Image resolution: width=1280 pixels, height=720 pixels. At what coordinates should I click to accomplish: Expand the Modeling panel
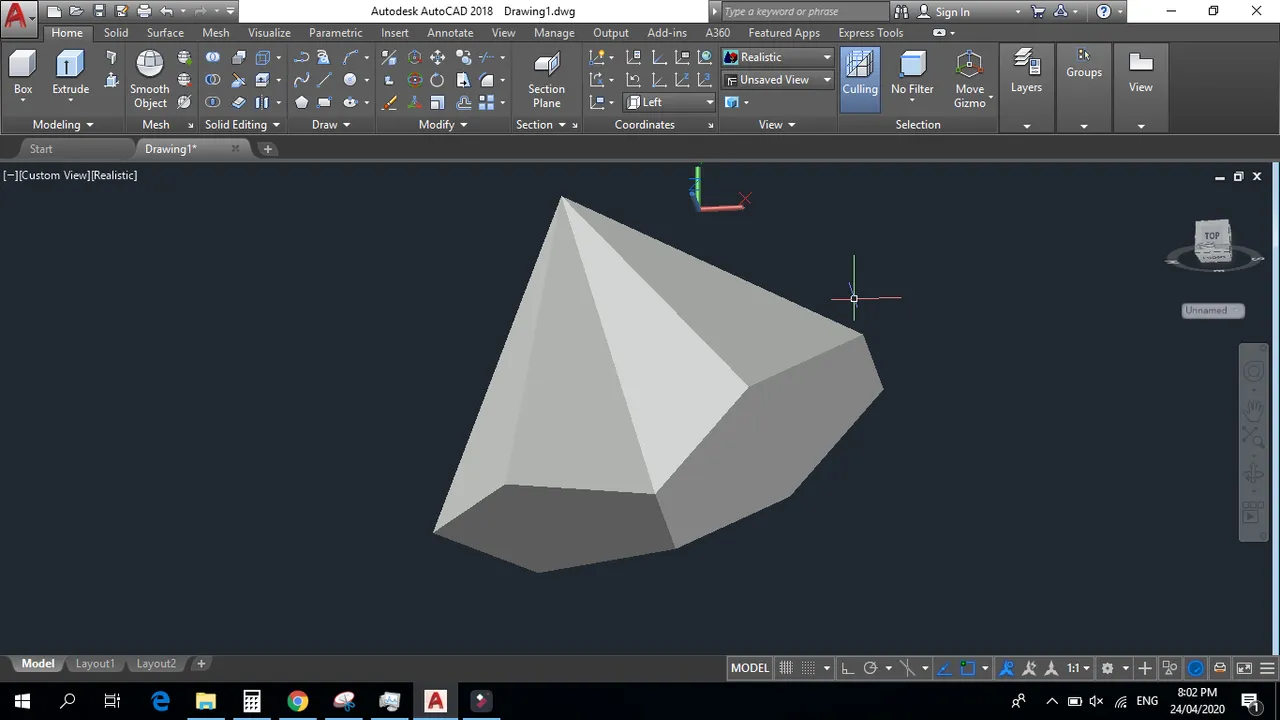(62, 124)
